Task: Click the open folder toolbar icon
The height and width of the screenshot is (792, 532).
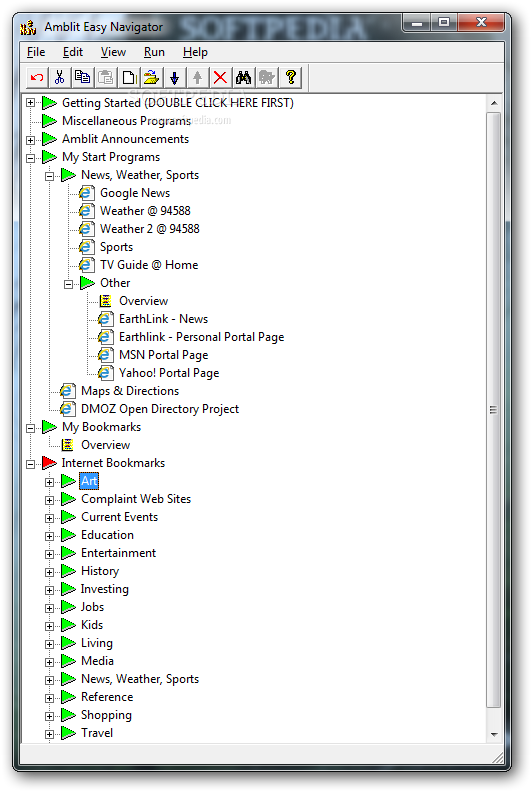Action: point(151,77)
